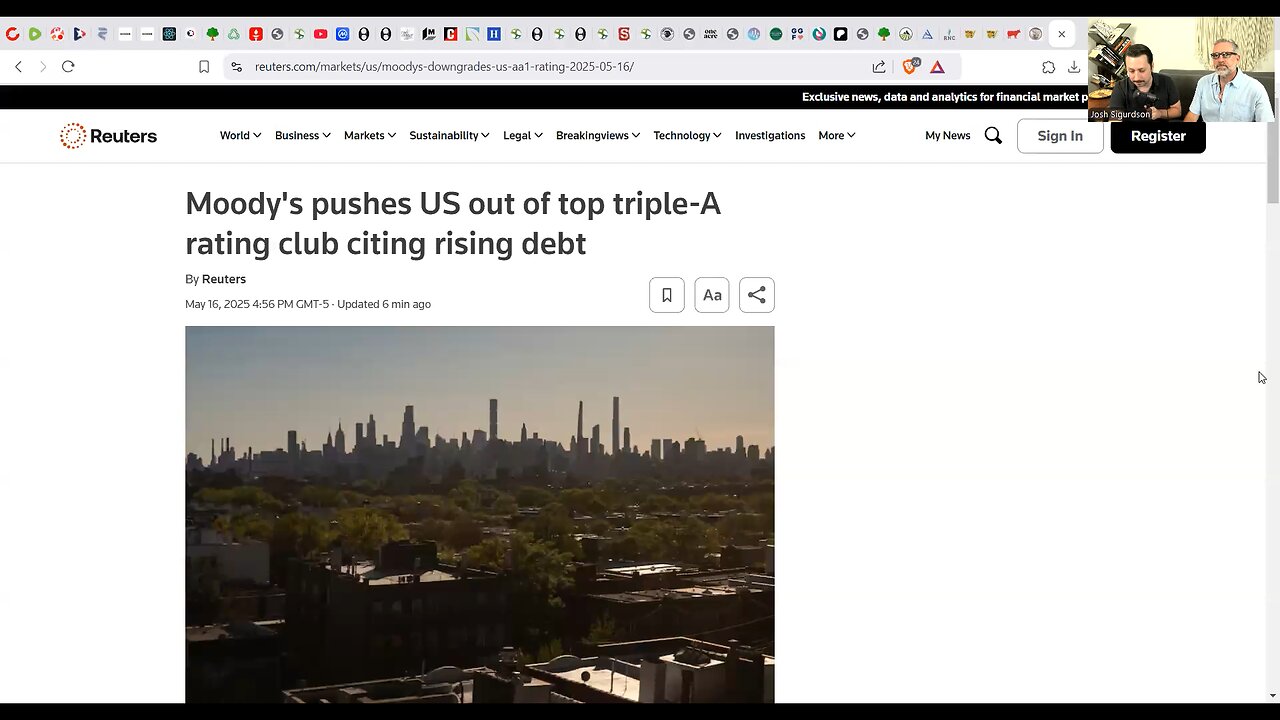
Task: Click the 'Josh Sigurdson' webcam name label
Action: coord(1119,115)
